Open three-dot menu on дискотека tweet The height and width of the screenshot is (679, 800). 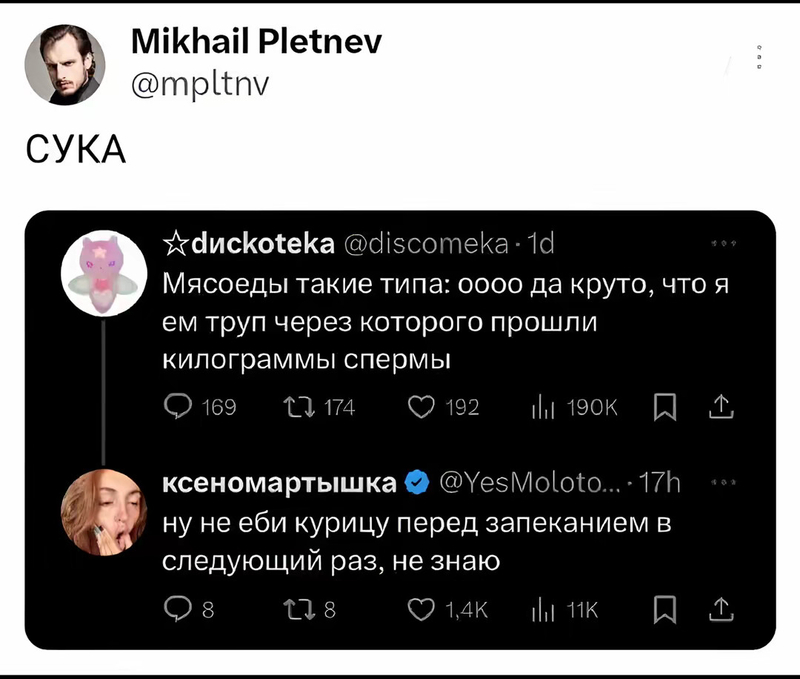tap(724, 244)
